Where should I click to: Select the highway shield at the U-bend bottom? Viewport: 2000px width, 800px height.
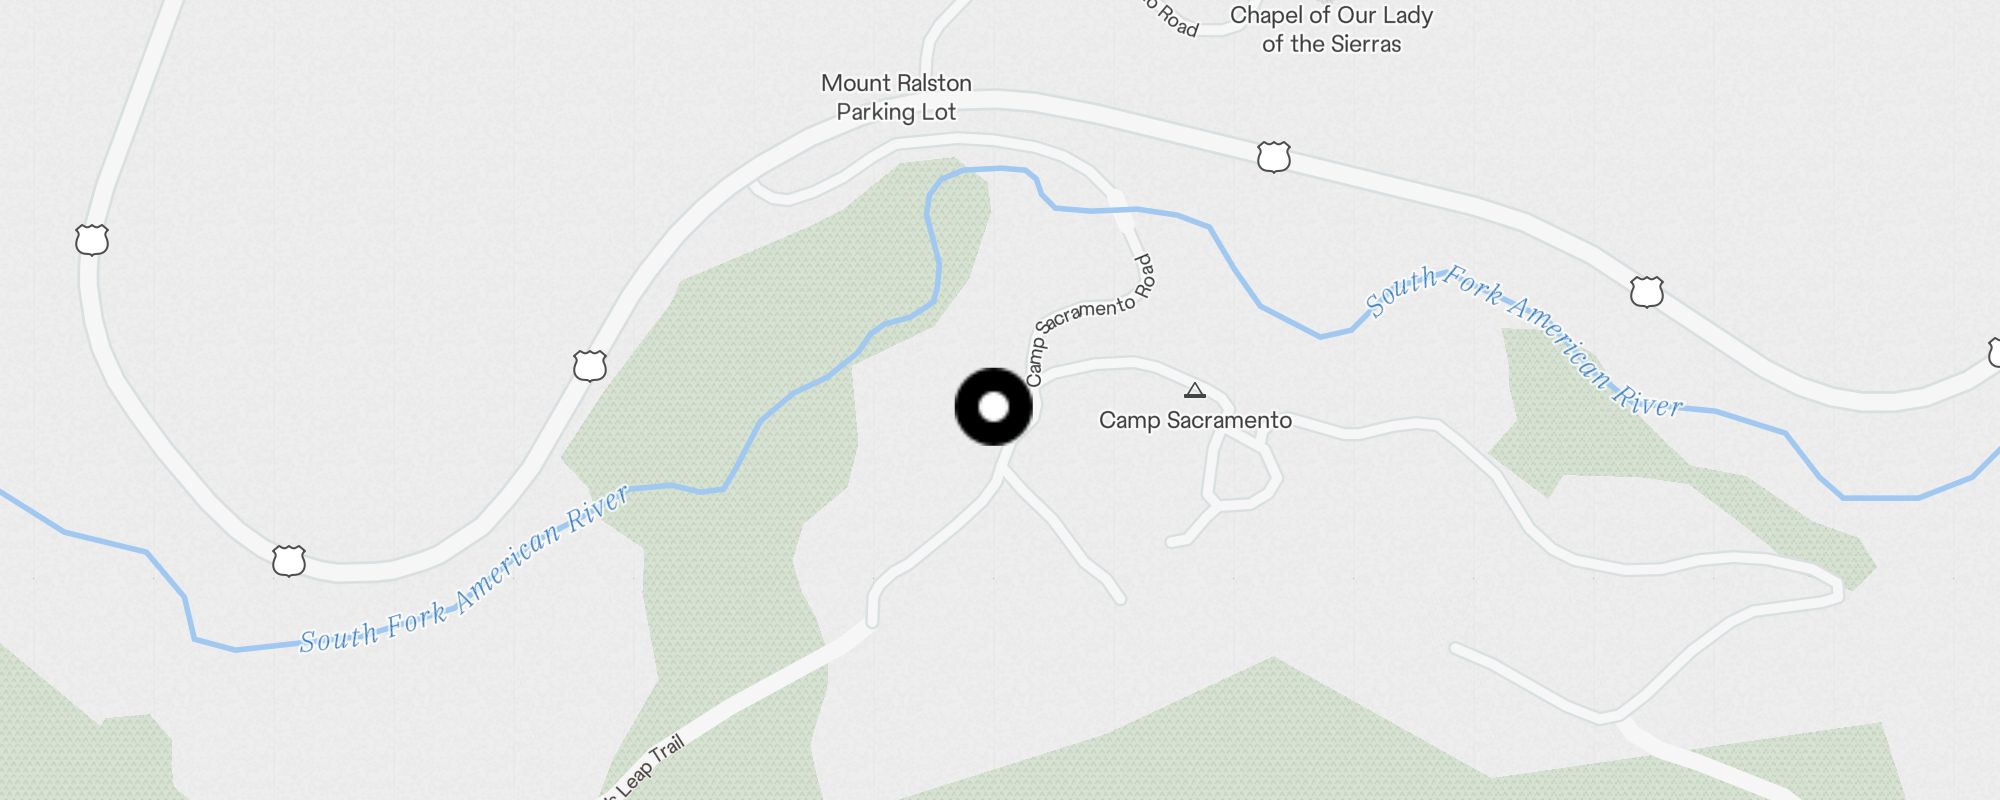pos(289,560)
